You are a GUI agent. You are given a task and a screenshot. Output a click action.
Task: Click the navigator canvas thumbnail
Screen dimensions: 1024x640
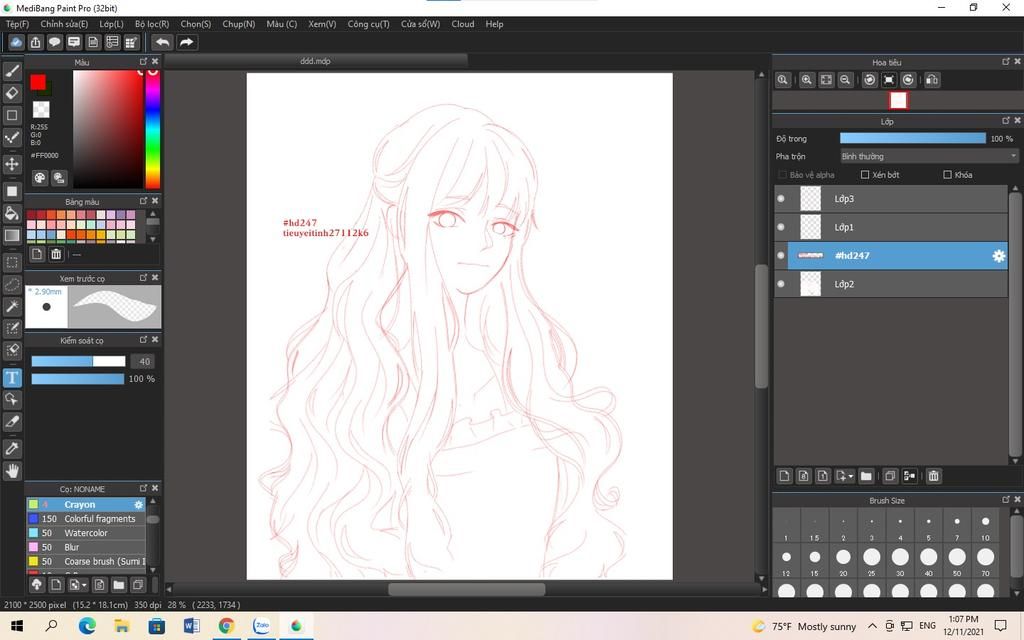(x=898, y=100)
